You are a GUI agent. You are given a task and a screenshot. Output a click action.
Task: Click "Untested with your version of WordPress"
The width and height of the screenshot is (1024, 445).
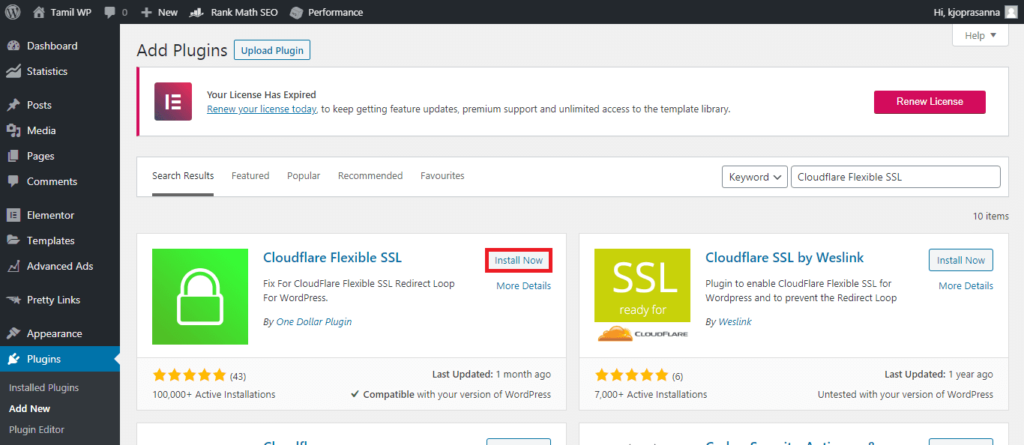pyautogui.click(x=905, y=395)
